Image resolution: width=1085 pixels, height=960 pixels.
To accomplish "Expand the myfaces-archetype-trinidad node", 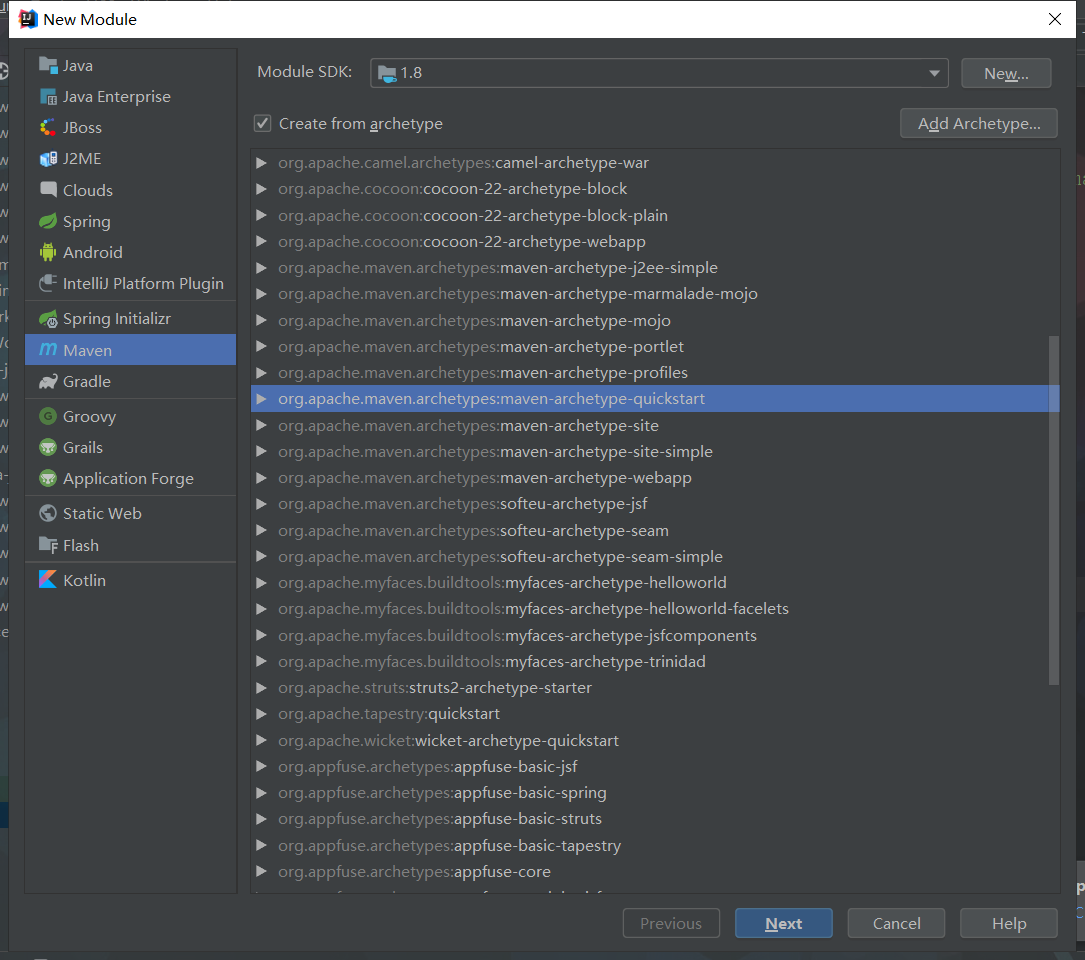I will (x=262, y=661).
